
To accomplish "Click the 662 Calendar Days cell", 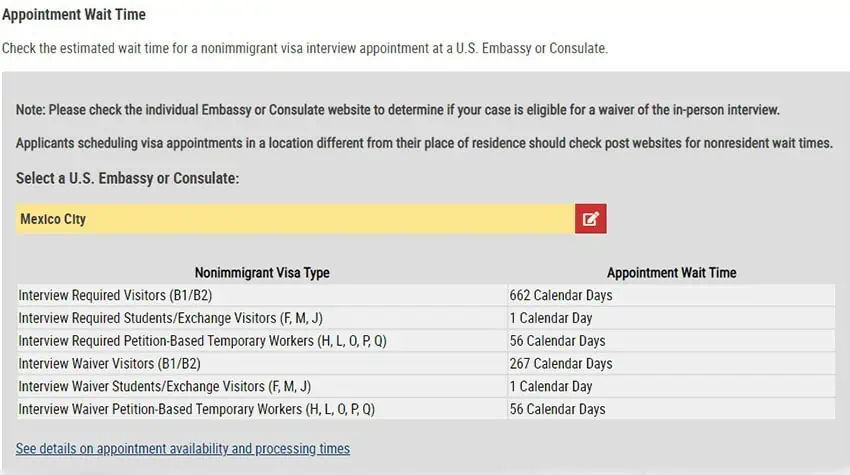I will click(x=671, y=296).
